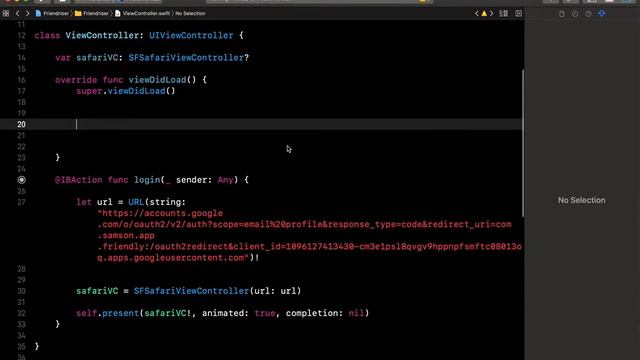Click the No Selection inspector label
The height and width of the screenshot is (360, 640).
coord(581,200)
